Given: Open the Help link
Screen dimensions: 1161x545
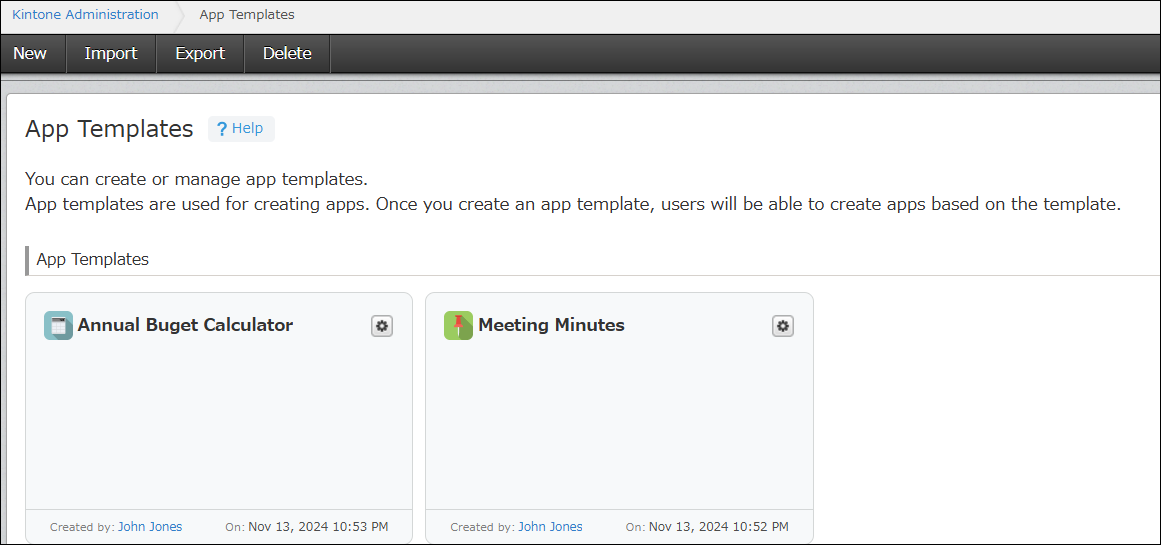Looking at the screenshot, I should pyautogui.click(x=247, y=128).
